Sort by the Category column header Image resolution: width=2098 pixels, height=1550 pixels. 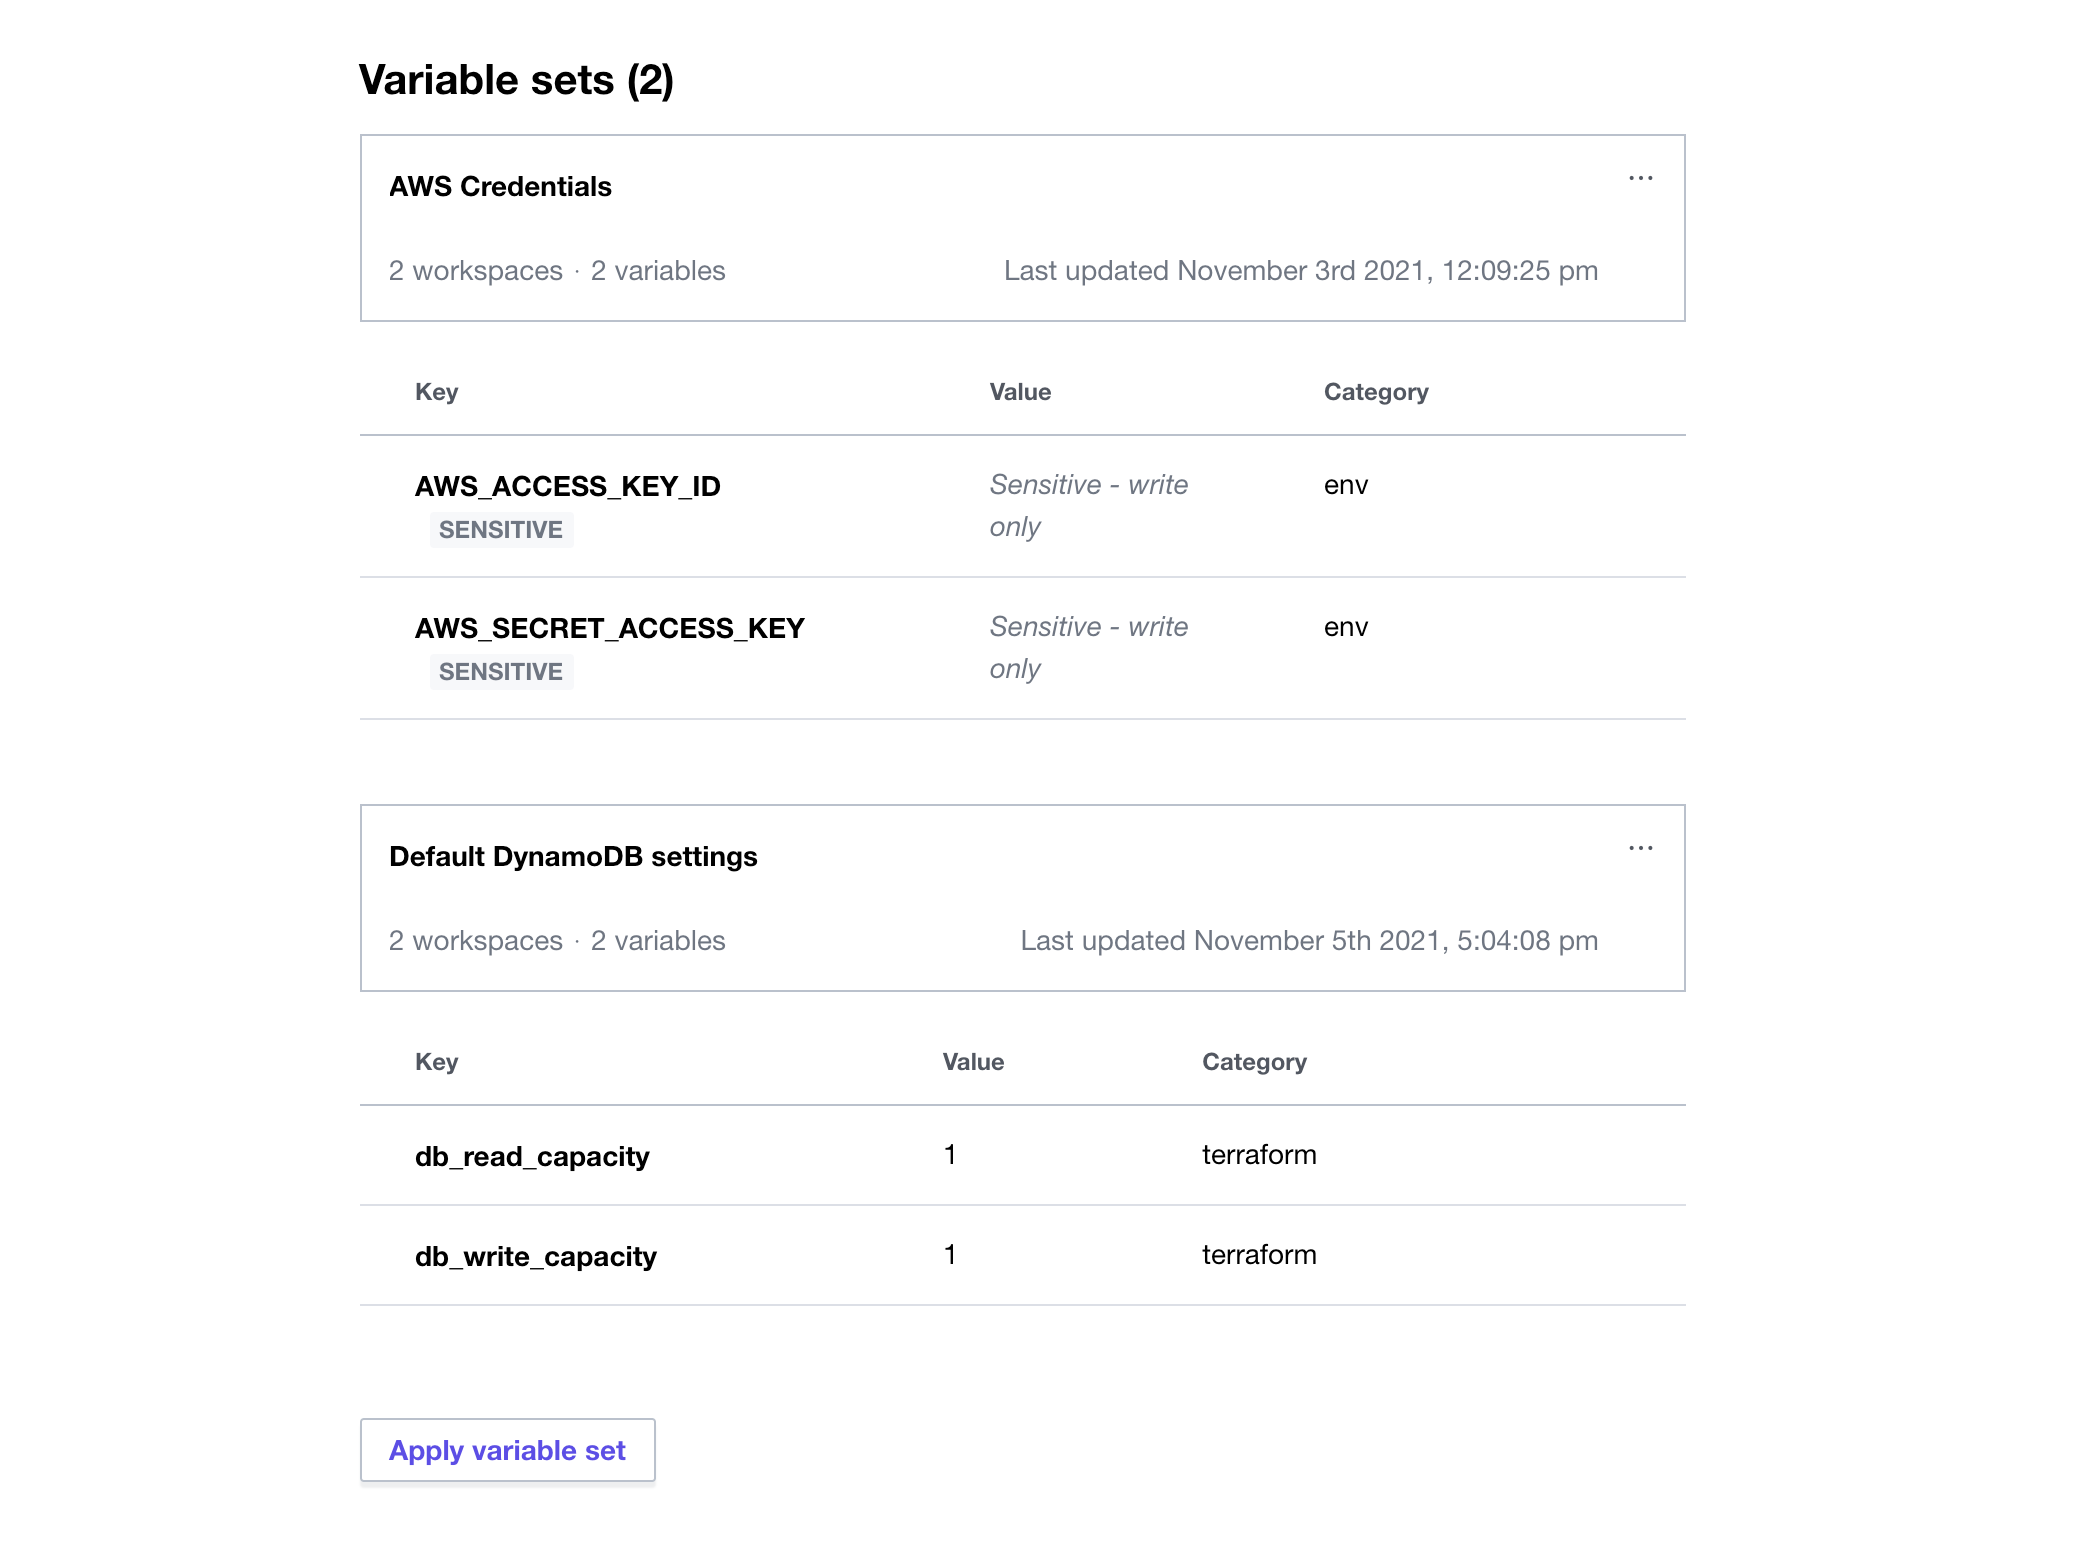[1376, 391]
